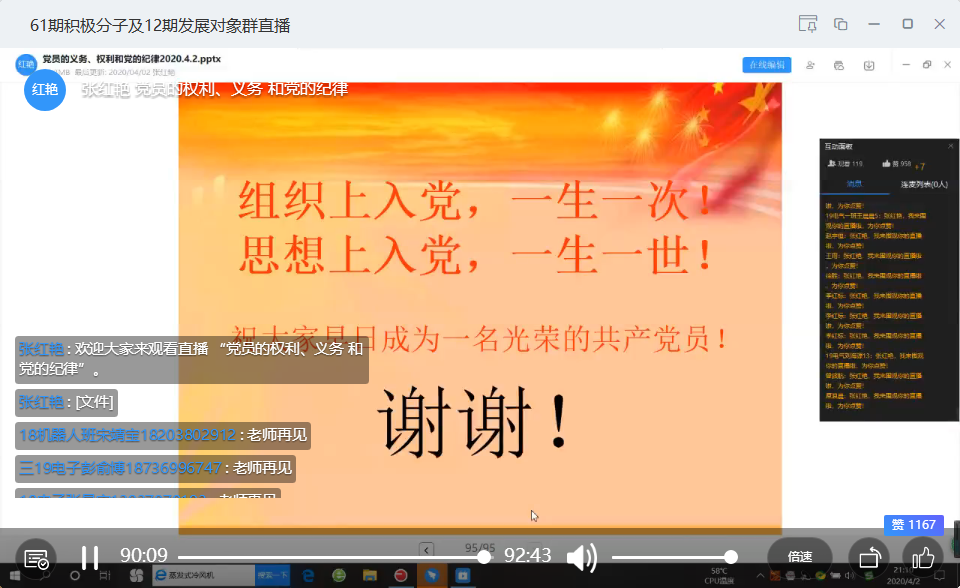Open the 倍速 playback speed menu
960x588 pixels.
[x=800, y=557]
